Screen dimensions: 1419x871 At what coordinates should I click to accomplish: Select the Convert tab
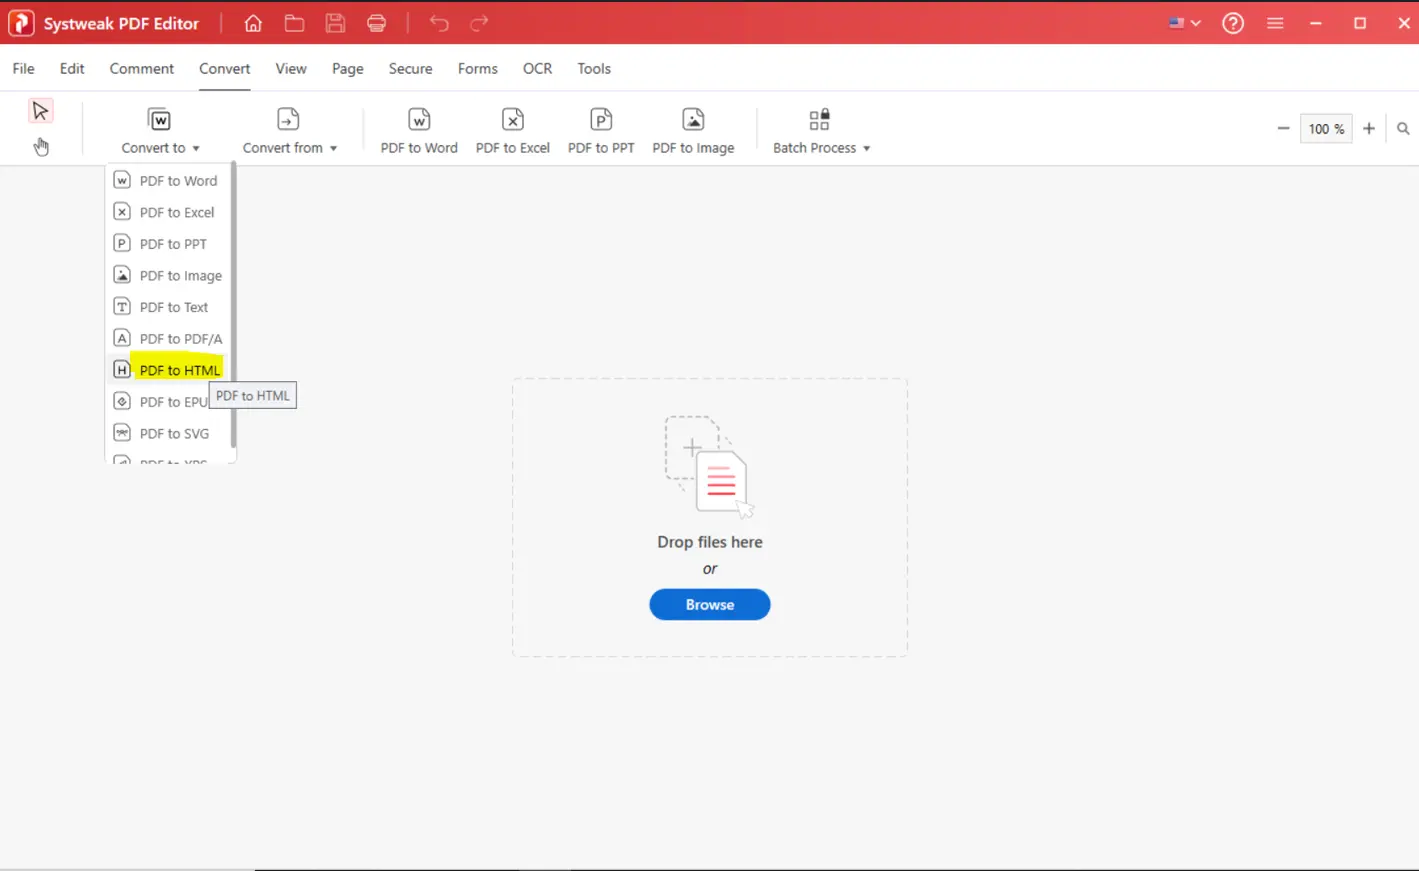[x=224, y=68]
